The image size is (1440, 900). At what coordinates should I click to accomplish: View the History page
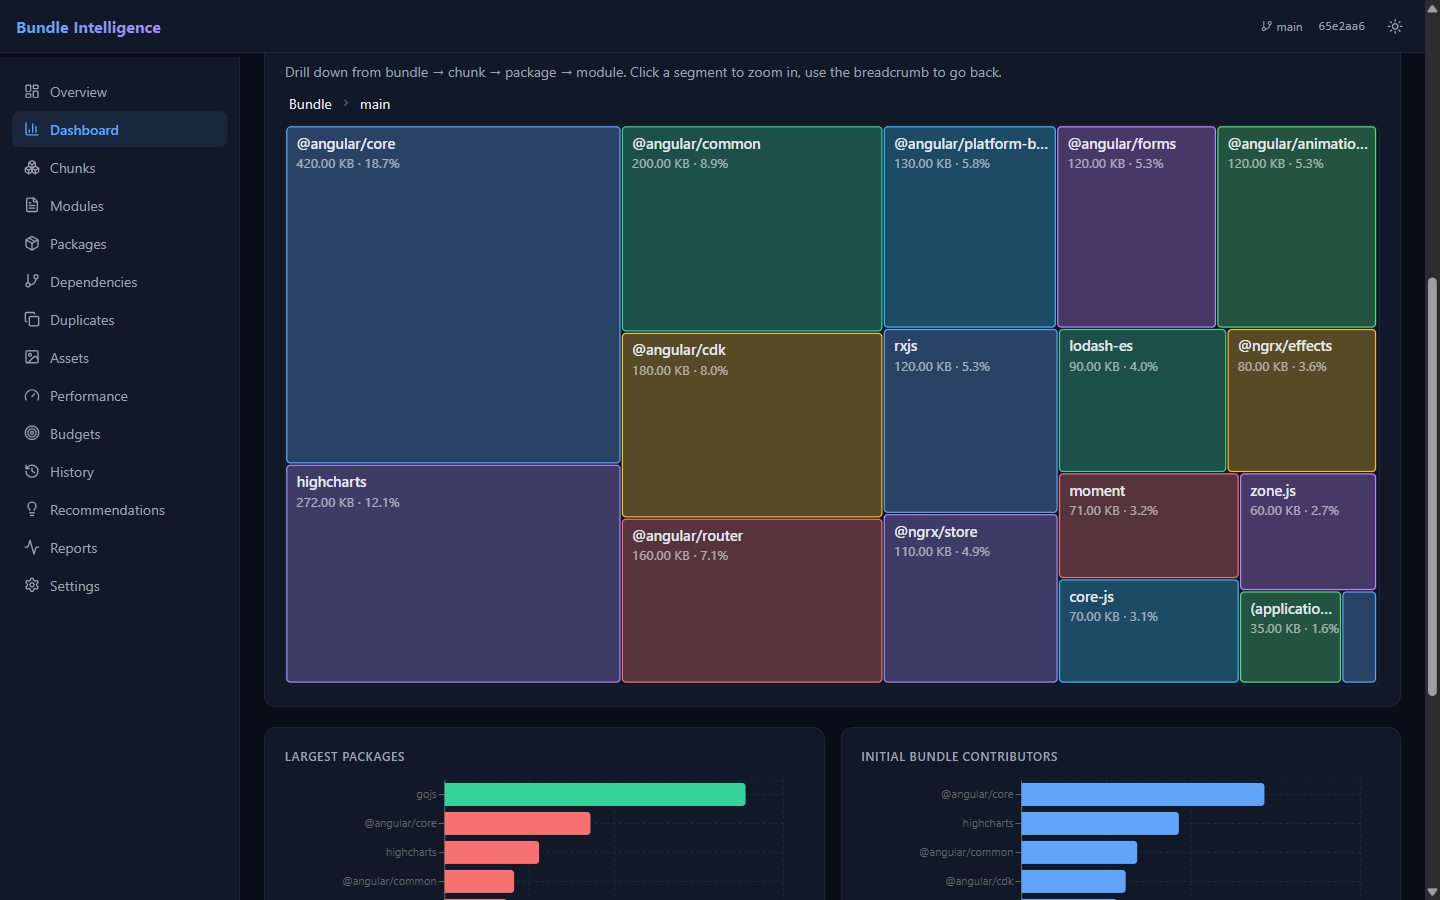(119, 472)
